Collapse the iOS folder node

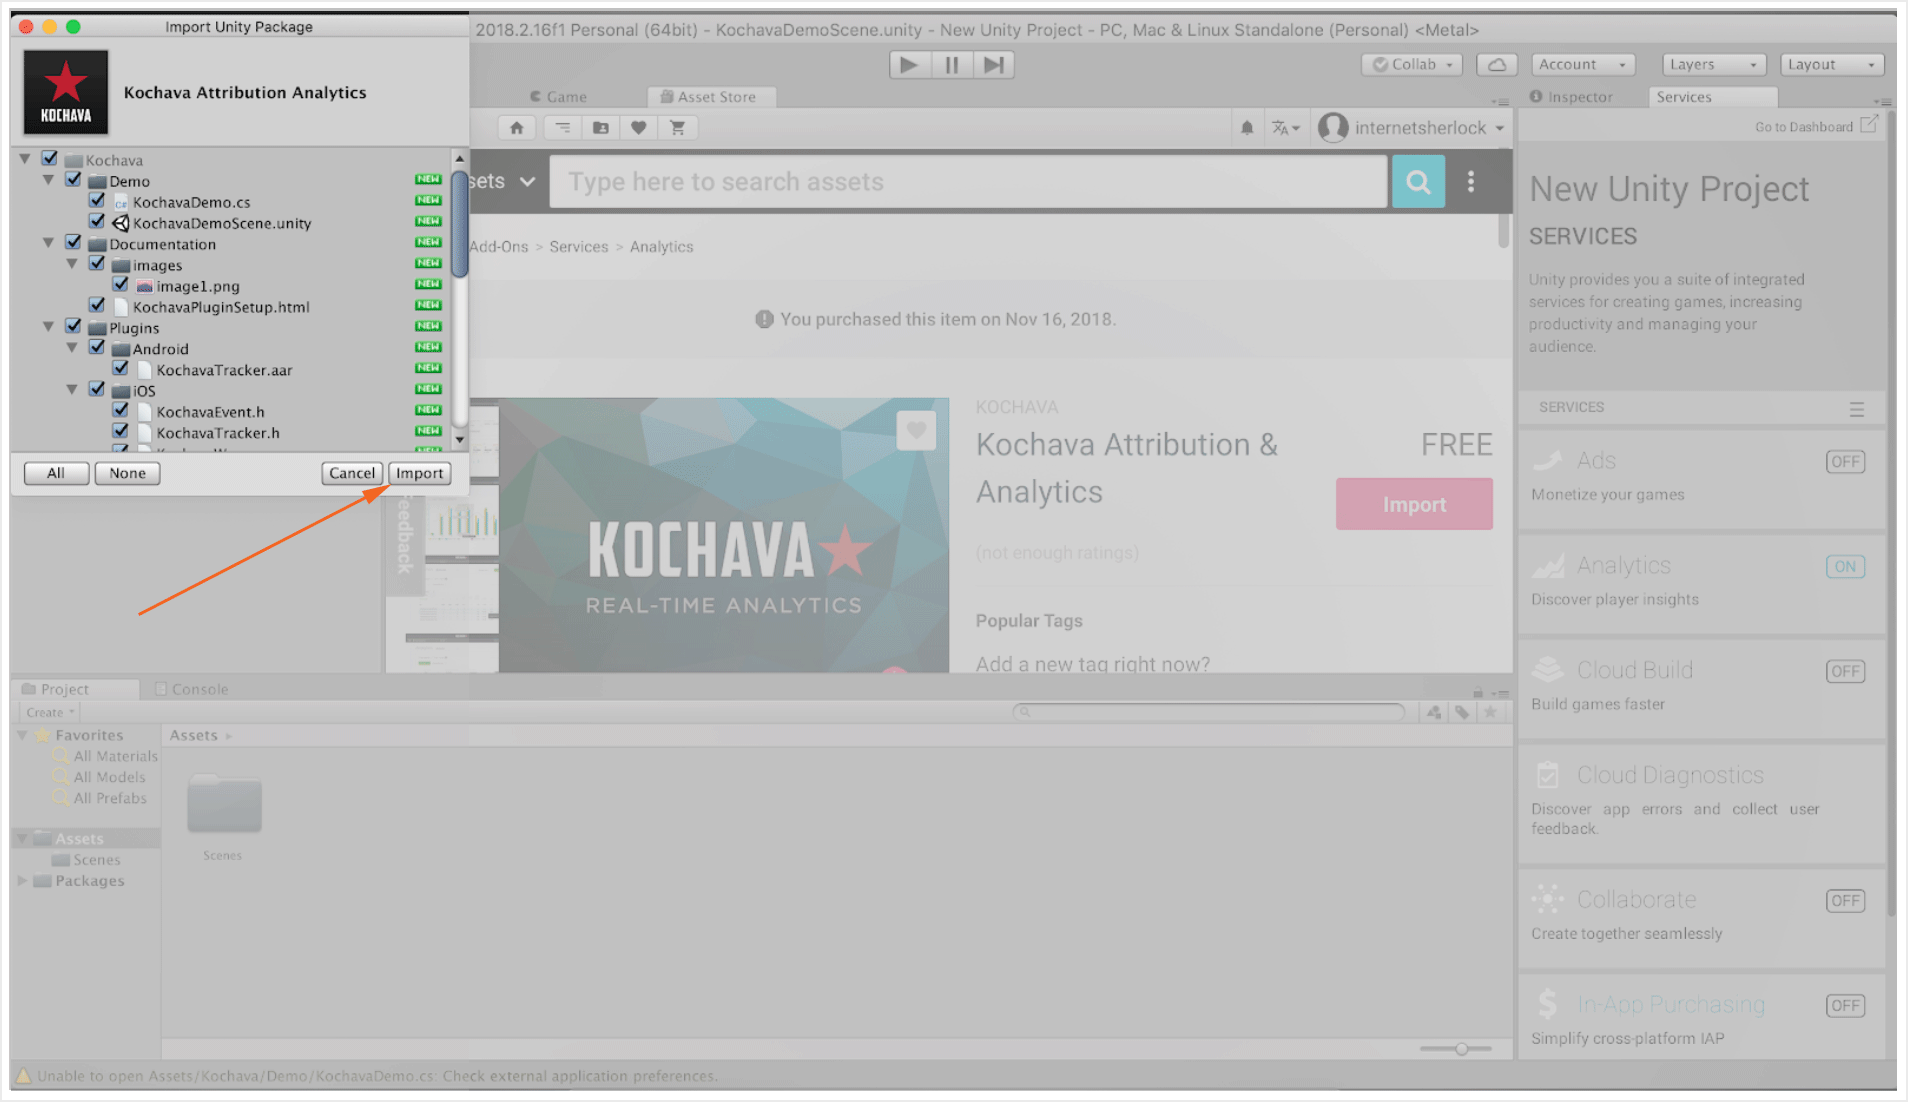point(73,390)
